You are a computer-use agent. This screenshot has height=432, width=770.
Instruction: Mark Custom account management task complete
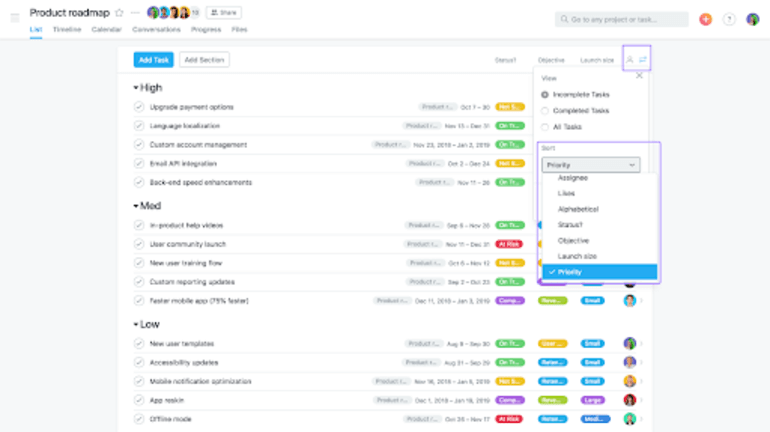pos(139,145)
